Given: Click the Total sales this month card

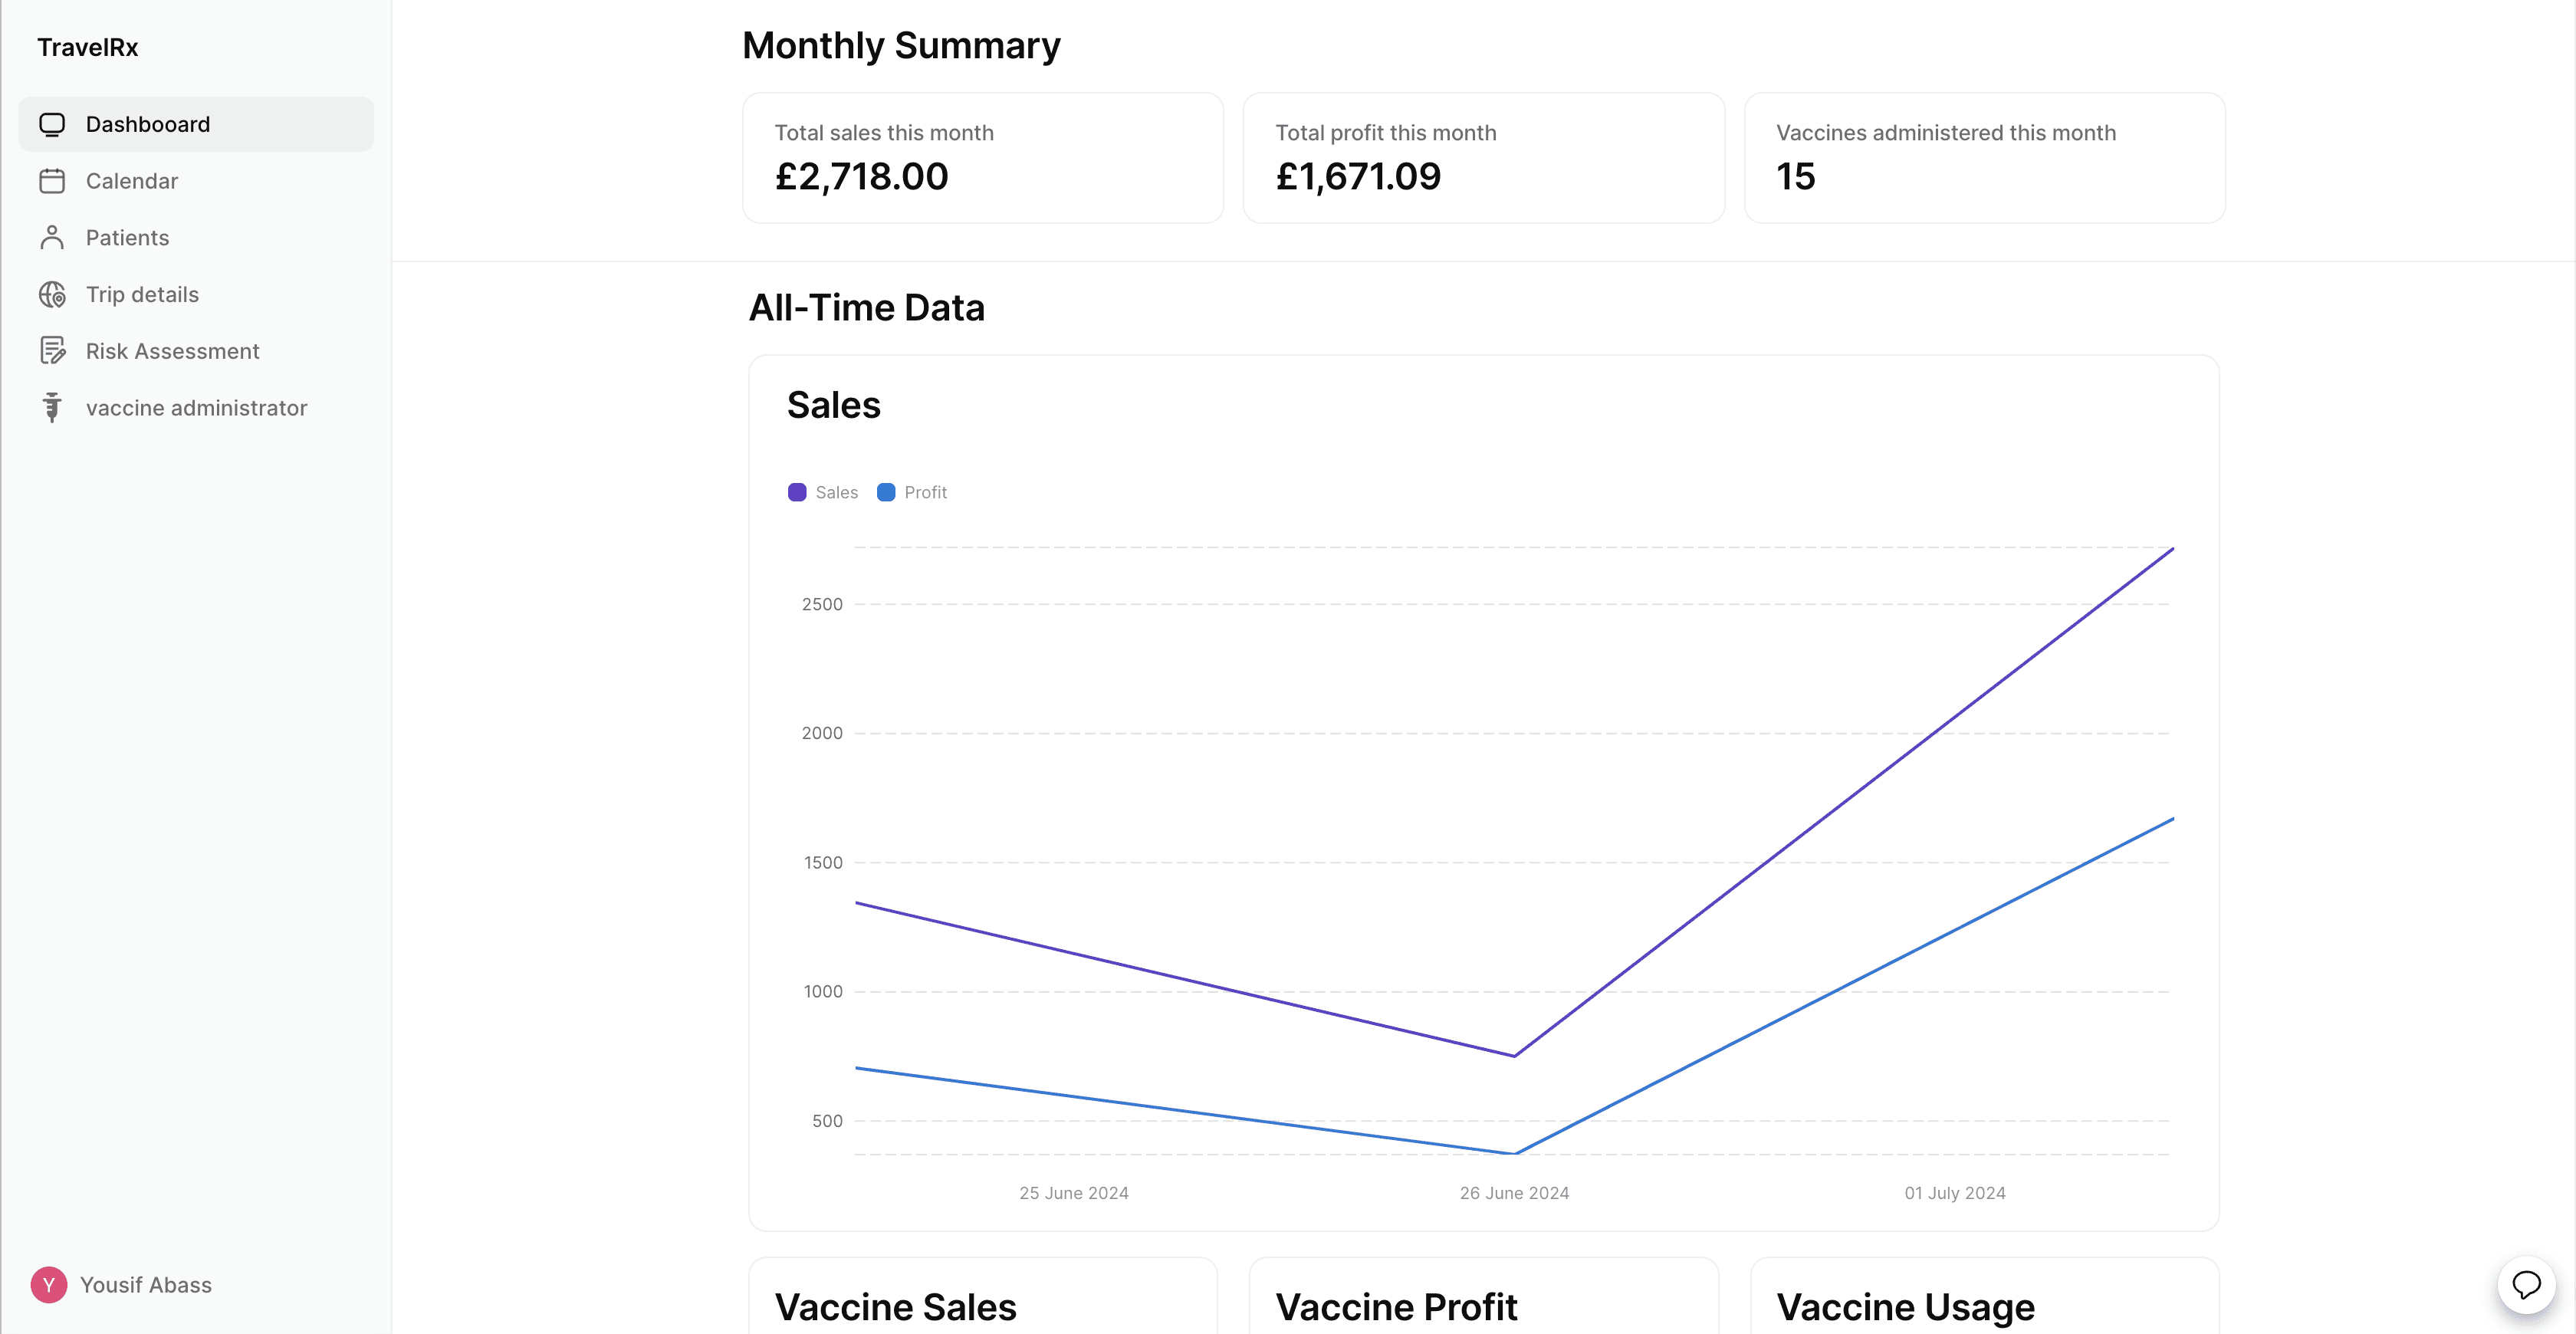Looking at the screenshot, I should [x=983, y=158].
